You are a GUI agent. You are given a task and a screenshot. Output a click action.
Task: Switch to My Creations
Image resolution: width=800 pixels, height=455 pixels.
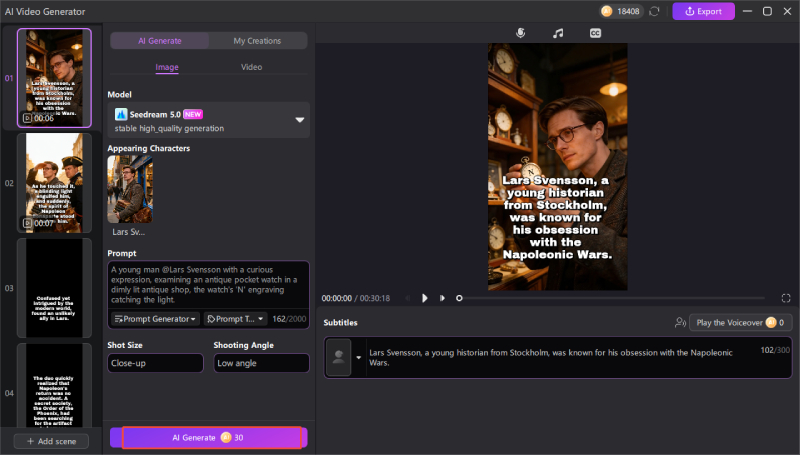[x=257, y=41]
